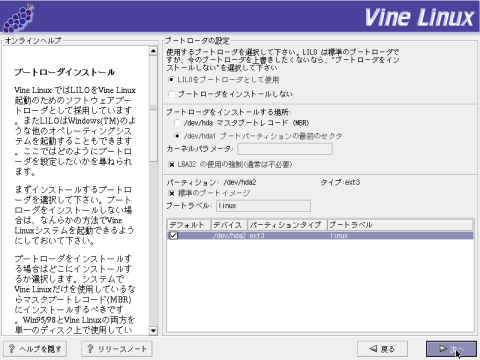Screen dimensions: 480x360
Task: Click help panel scrollbar down arrow
Action: click(153, 331)
